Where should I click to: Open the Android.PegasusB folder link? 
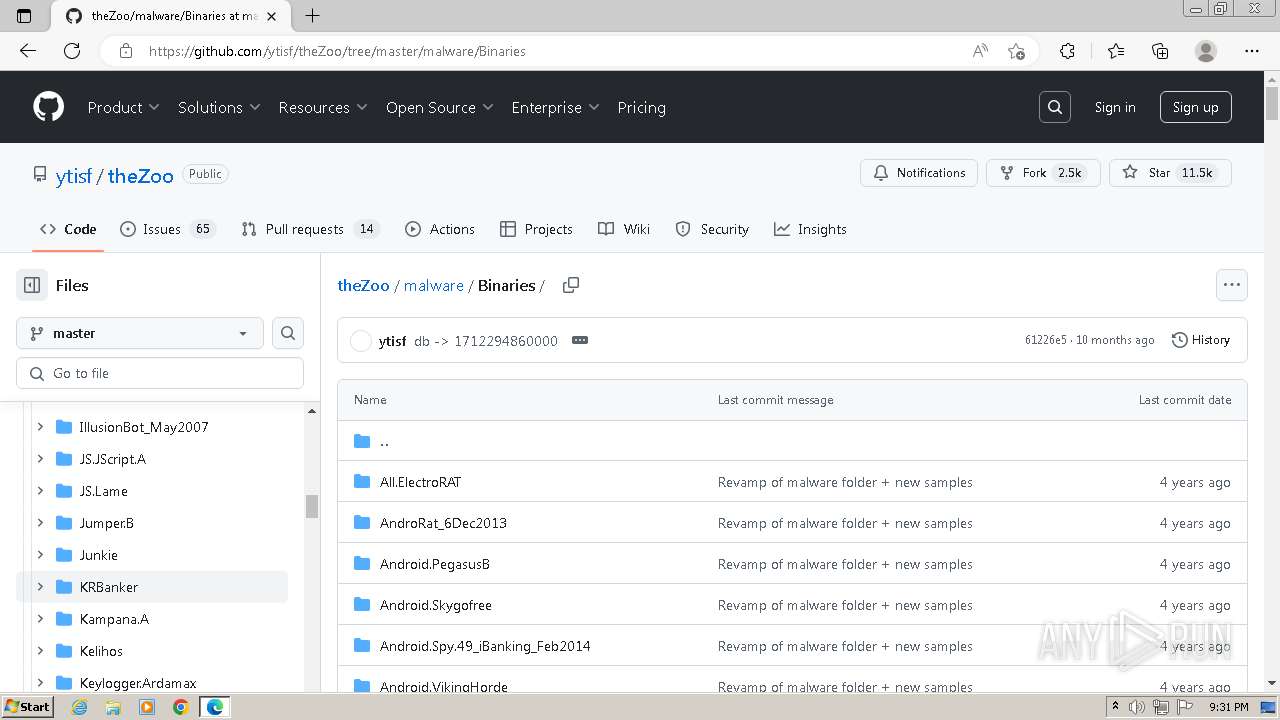point(434,564)
